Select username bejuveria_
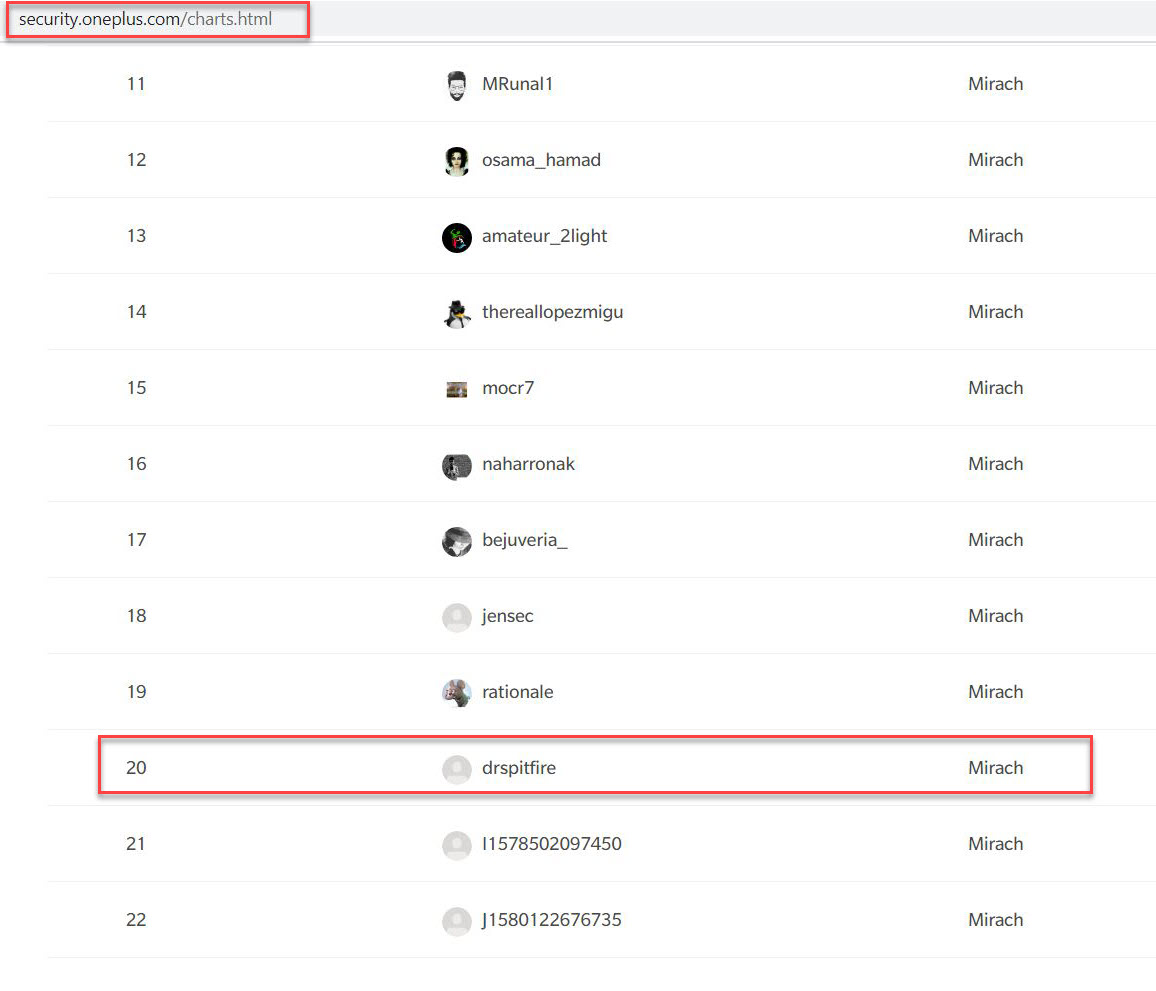This screenshot has height=991, width=1156. (x=525, y=540)
